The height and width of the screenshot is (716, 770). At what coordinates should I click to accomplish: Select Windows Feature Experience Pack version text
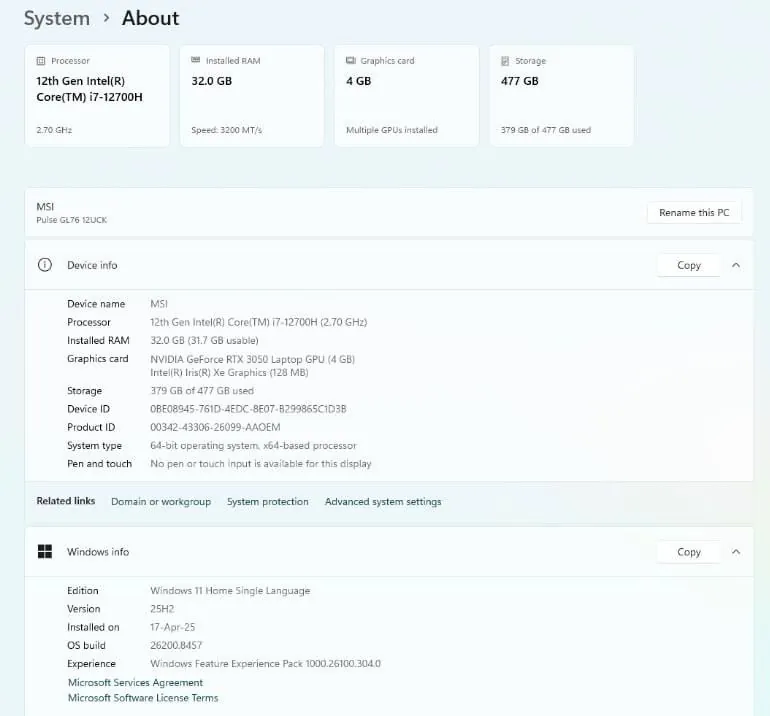(266, 663)
